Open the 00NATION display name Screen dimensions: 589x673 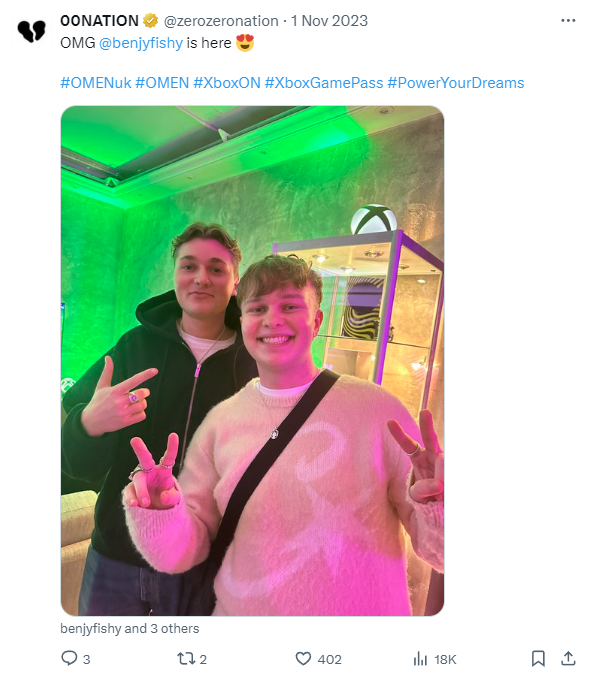coord(99,21)
